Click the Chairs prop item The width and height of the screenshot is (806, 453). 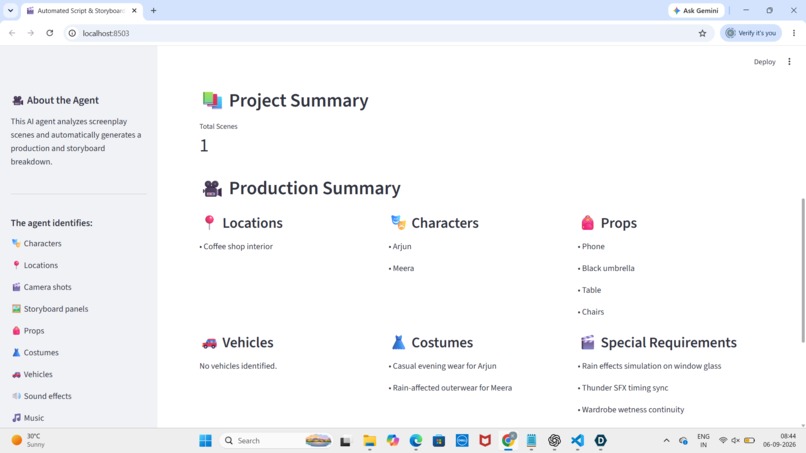point(591,312)
